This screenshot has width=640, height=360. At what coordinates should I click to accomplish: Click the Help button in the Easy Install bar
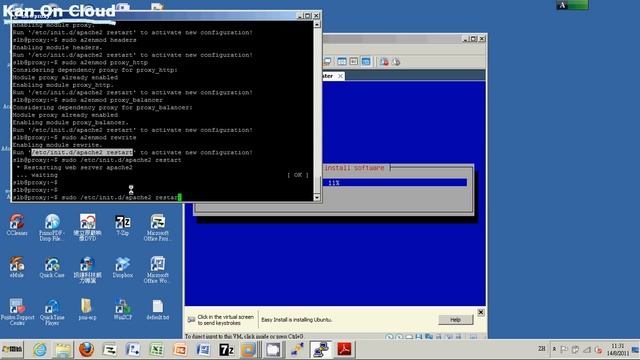tap(456, 320)
